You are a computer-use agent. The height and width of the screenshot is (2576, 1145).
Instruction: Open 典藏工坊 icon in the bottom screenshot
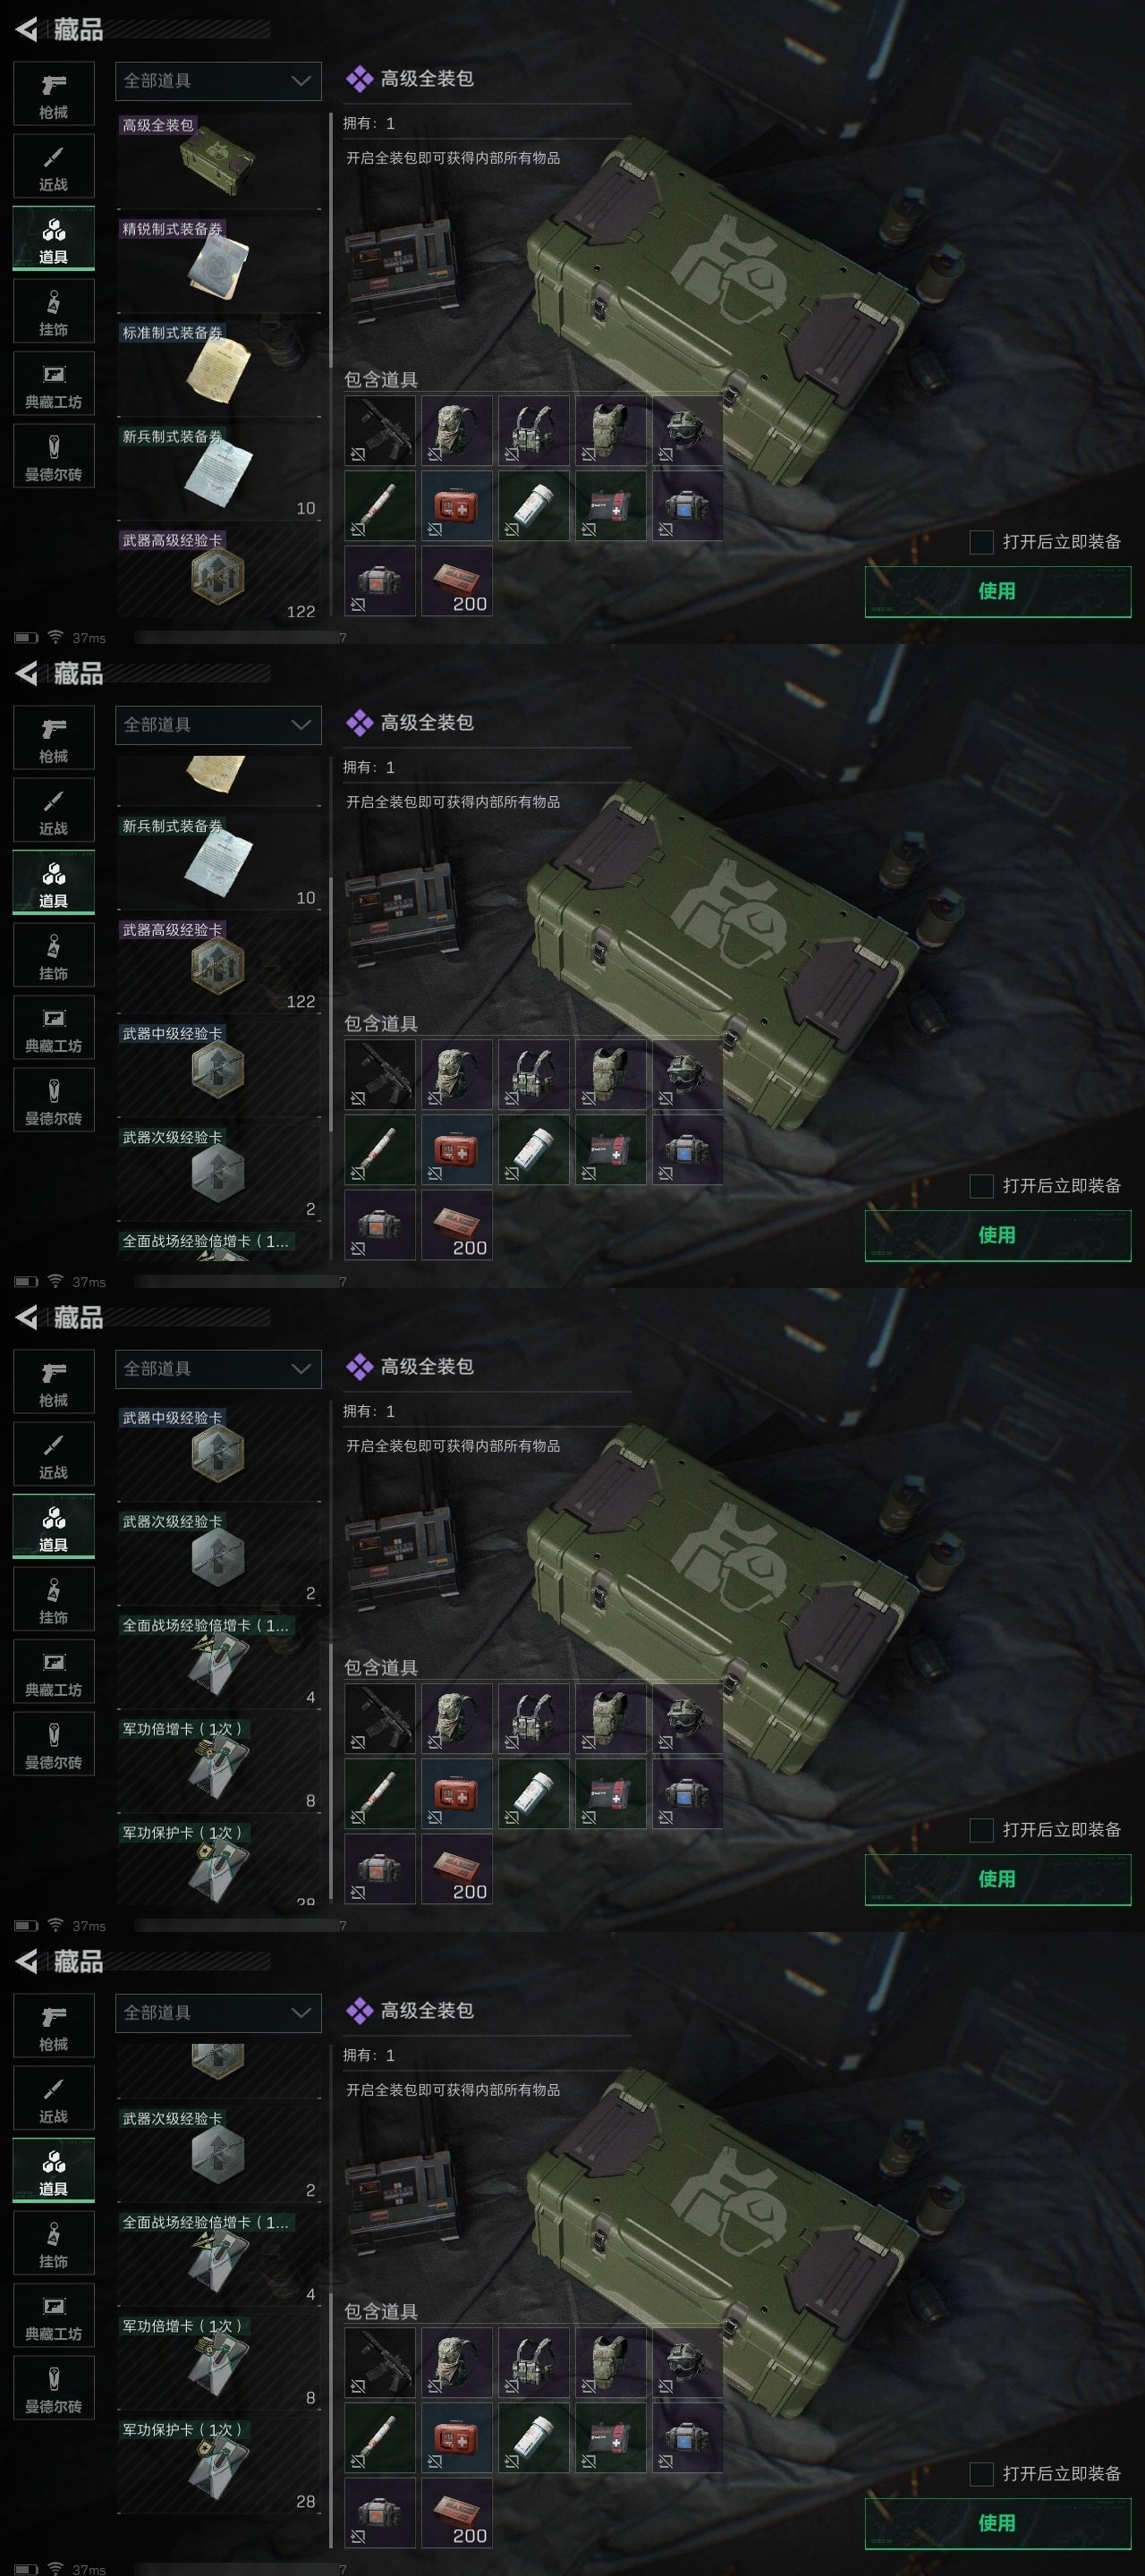pos(54,2315)
